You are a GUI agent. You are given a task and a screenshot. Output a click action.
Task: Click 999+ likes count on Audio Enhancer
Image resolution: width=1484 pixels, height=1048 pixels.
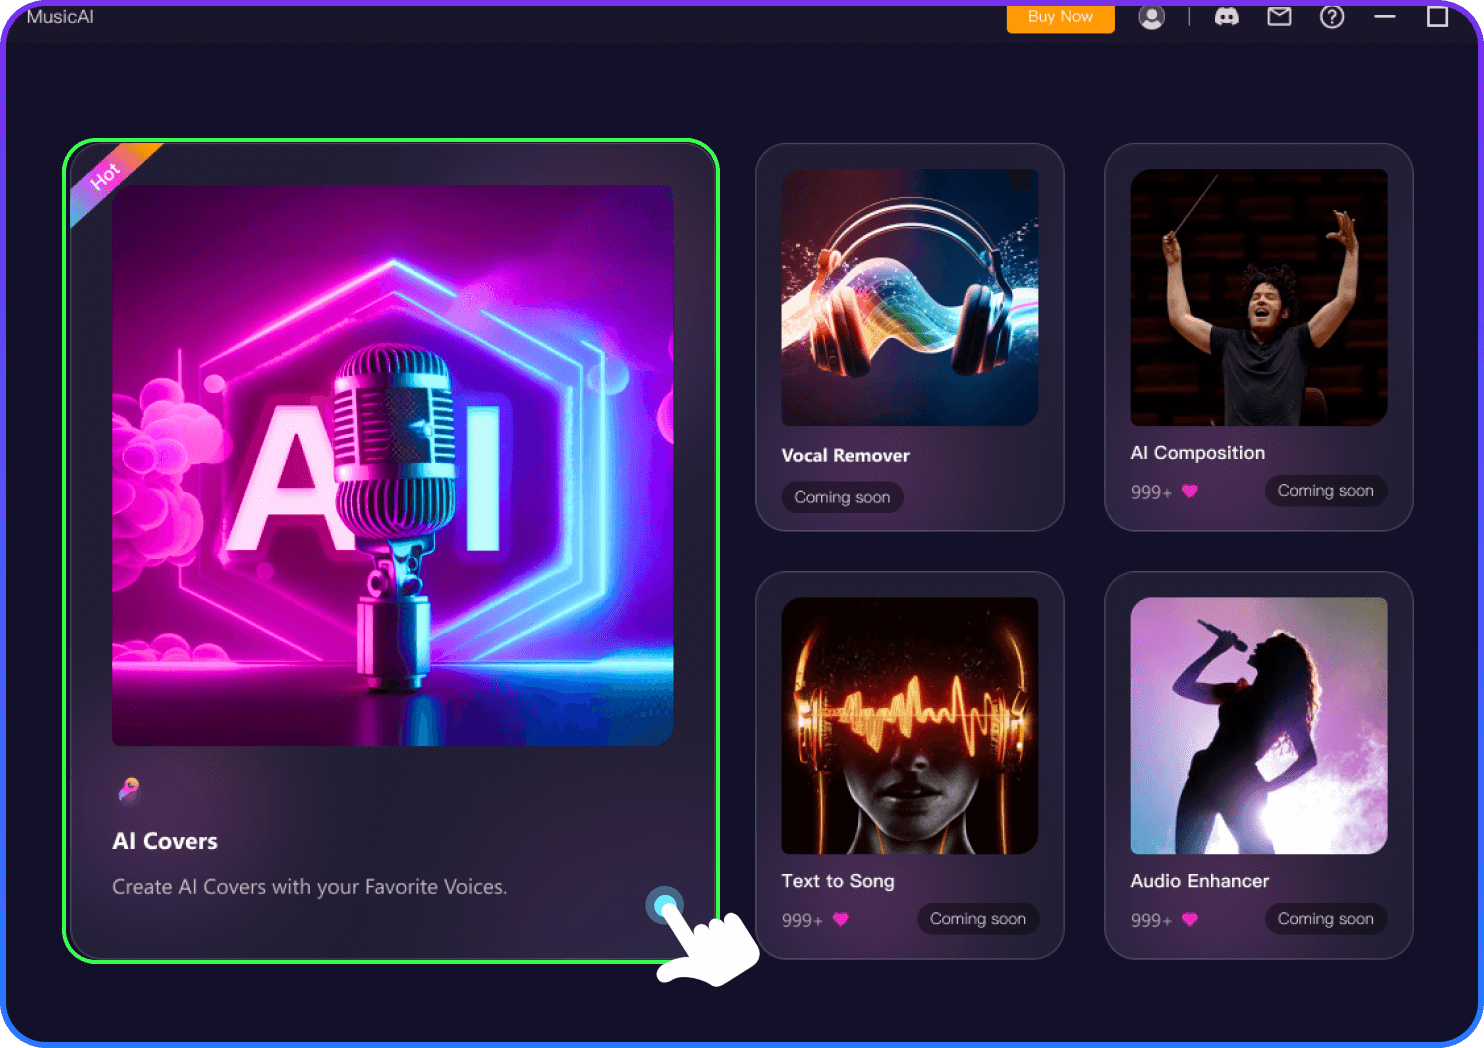coord(1151,920)
